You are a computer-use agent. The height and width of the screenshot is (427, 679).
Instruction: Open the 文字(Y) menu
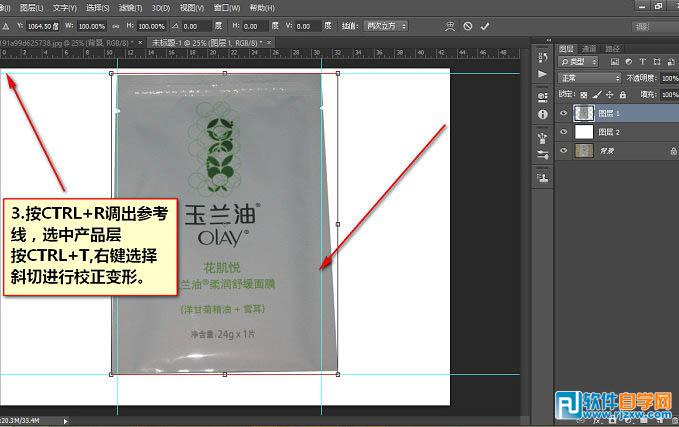coord(65,8)
